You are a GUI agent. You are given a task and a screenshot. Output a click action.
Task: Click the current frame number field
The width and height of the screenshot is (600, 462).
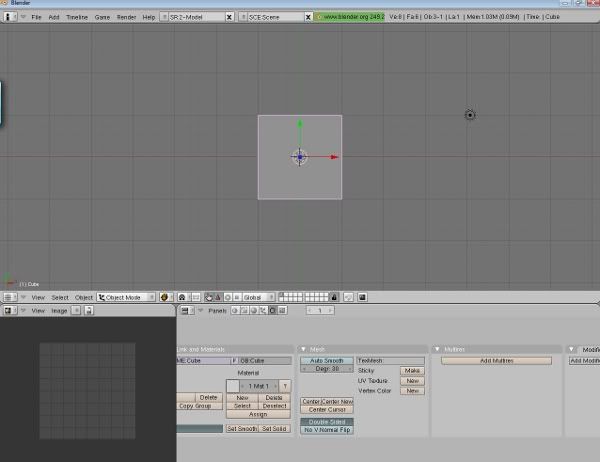tap(320, 310)
